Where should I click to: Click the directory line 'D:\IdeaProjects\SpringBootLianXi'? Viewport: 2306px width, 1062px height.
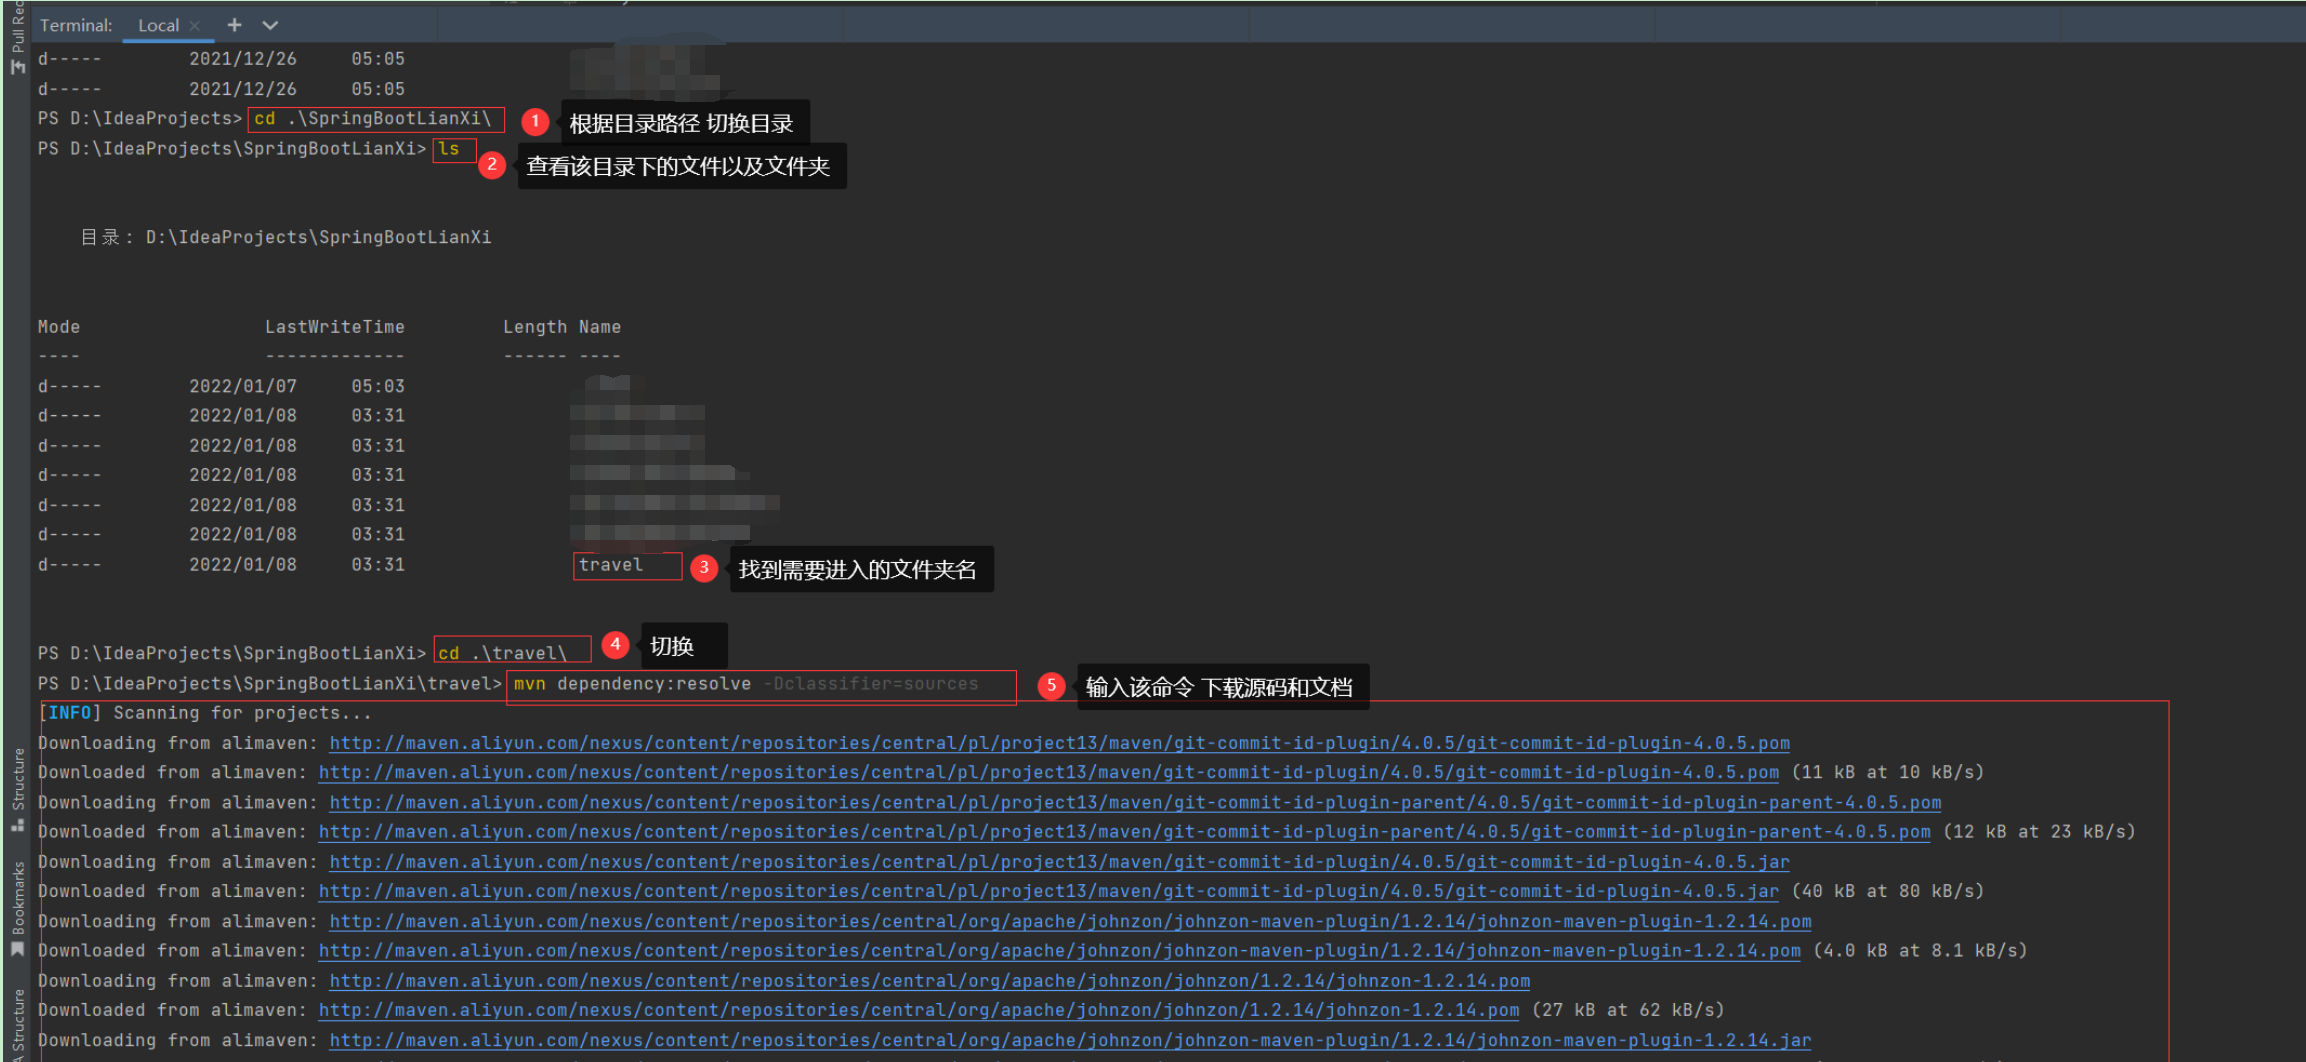coord(319,237)
